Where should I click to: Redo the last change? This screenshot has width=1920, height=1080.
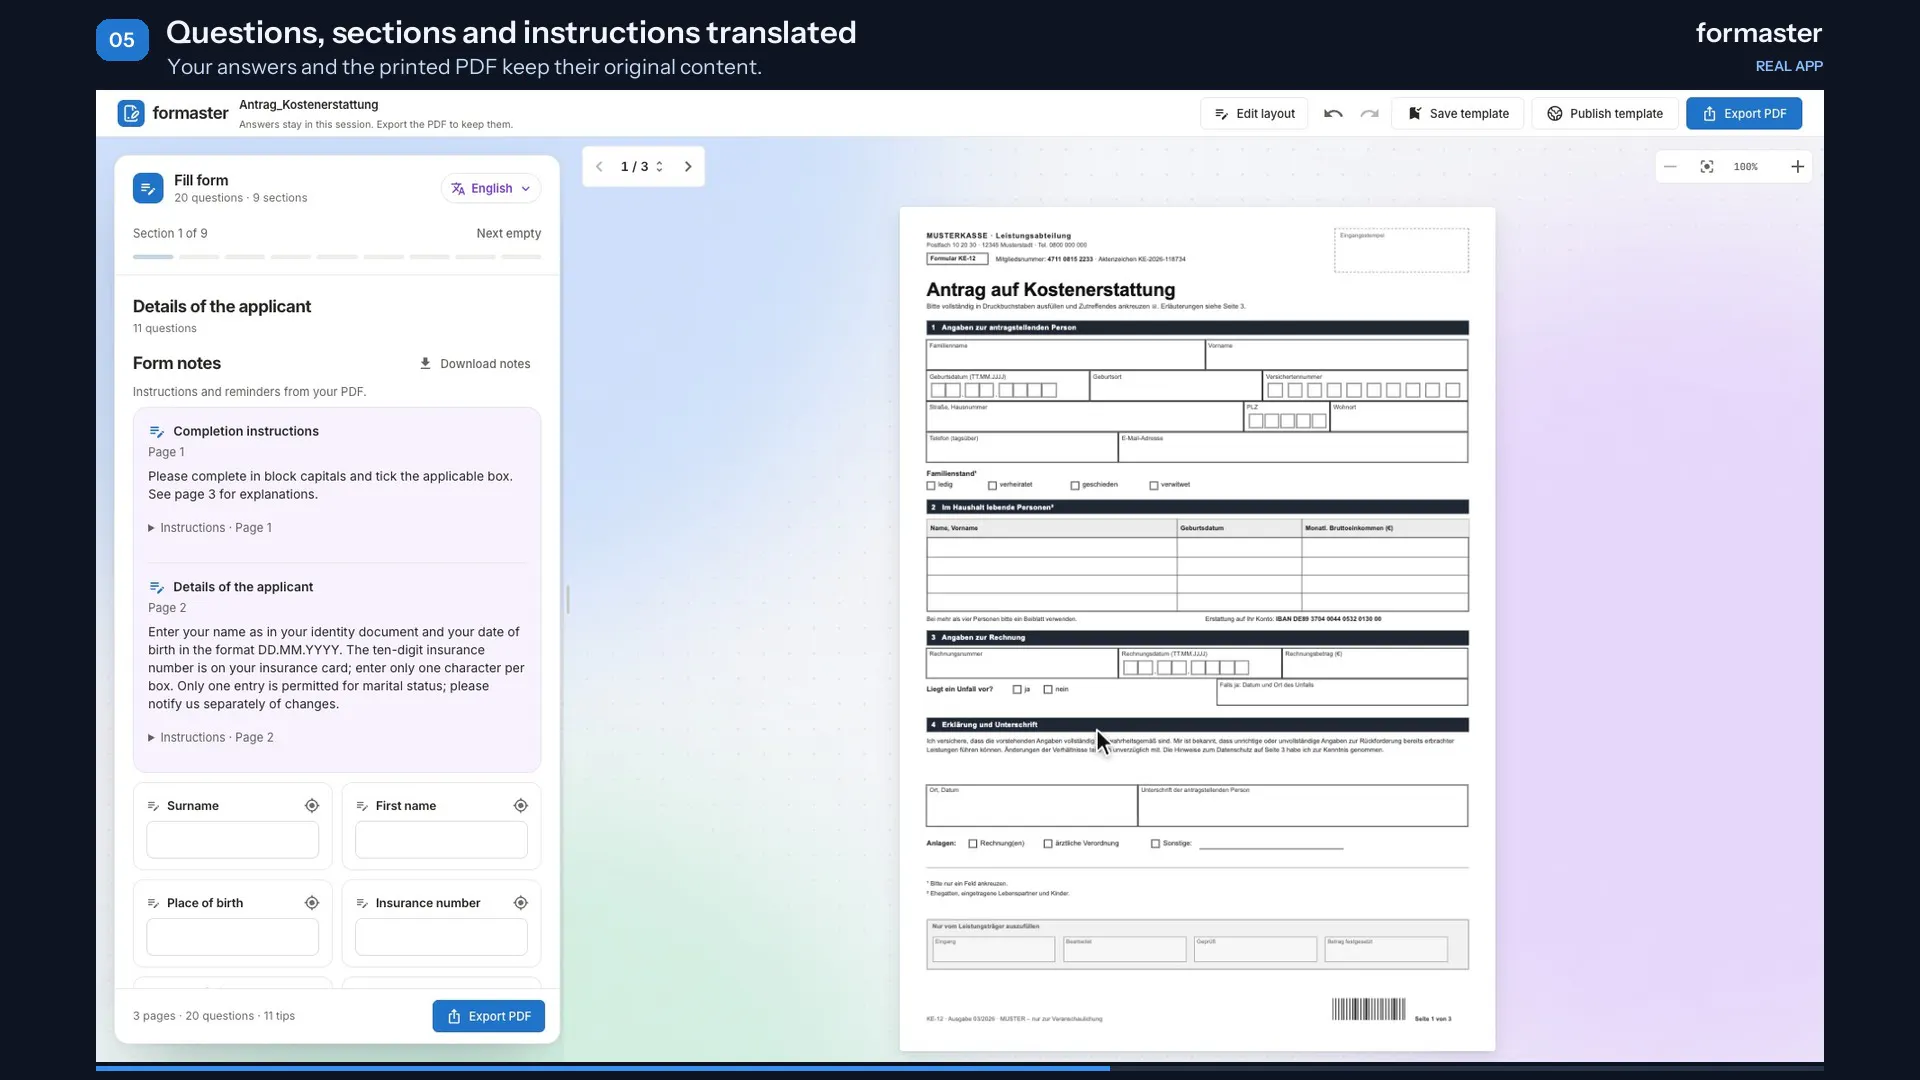pyautogui.click(x=1370, y=114)
